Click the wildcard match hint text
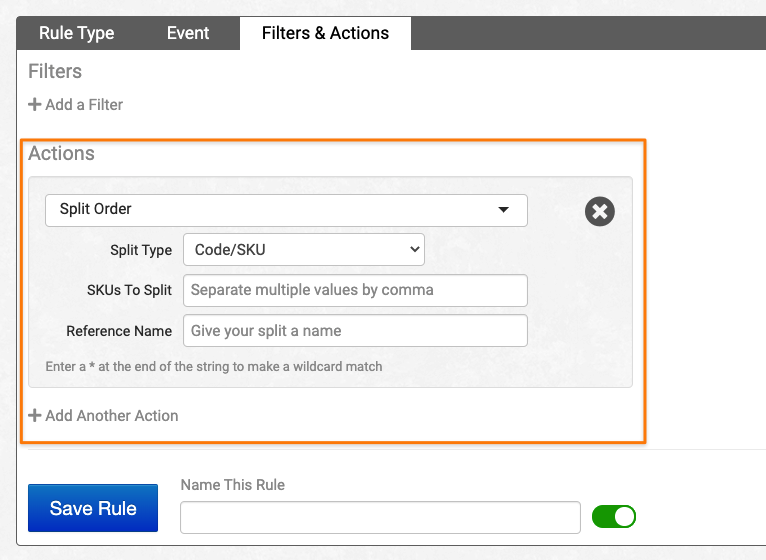The height and width of the screenshot is (560, 766). (x=214, y=367)
